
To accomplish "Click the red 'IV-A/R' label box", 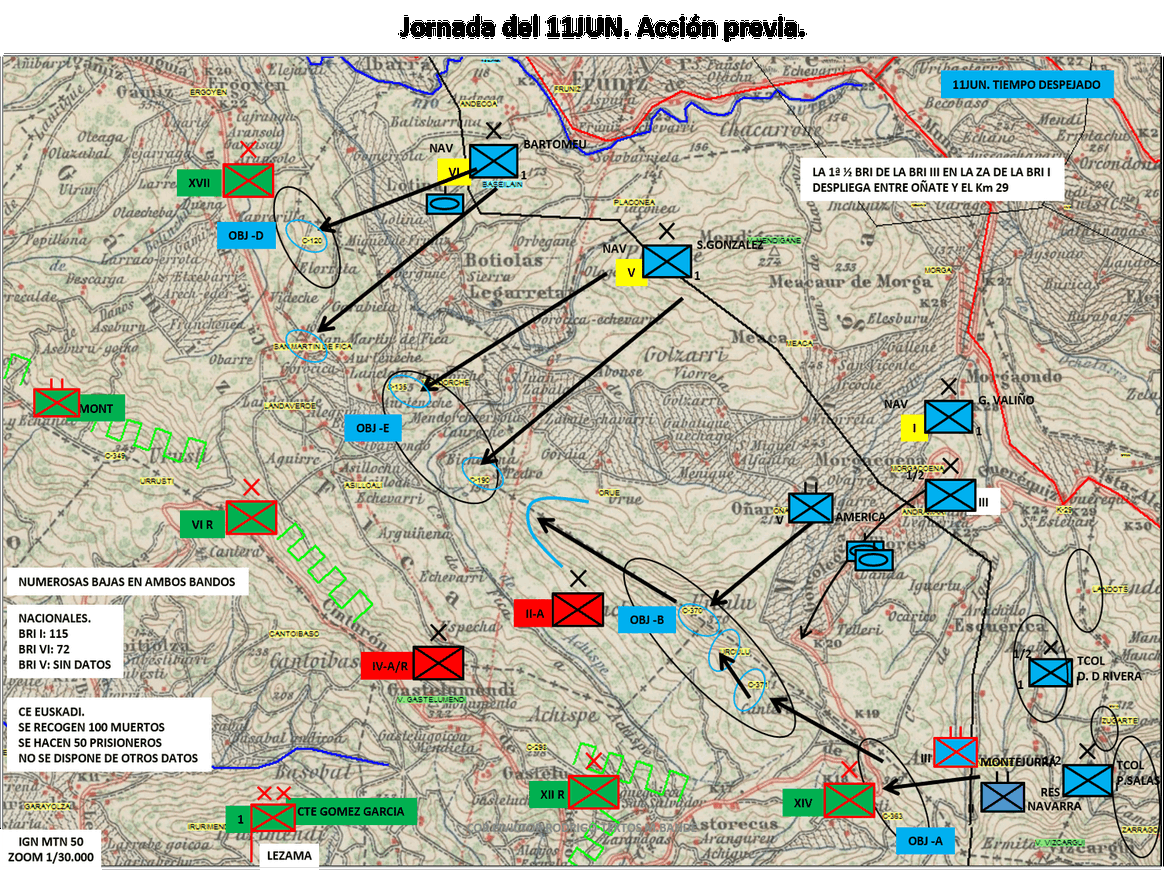I will click(386, 665).
